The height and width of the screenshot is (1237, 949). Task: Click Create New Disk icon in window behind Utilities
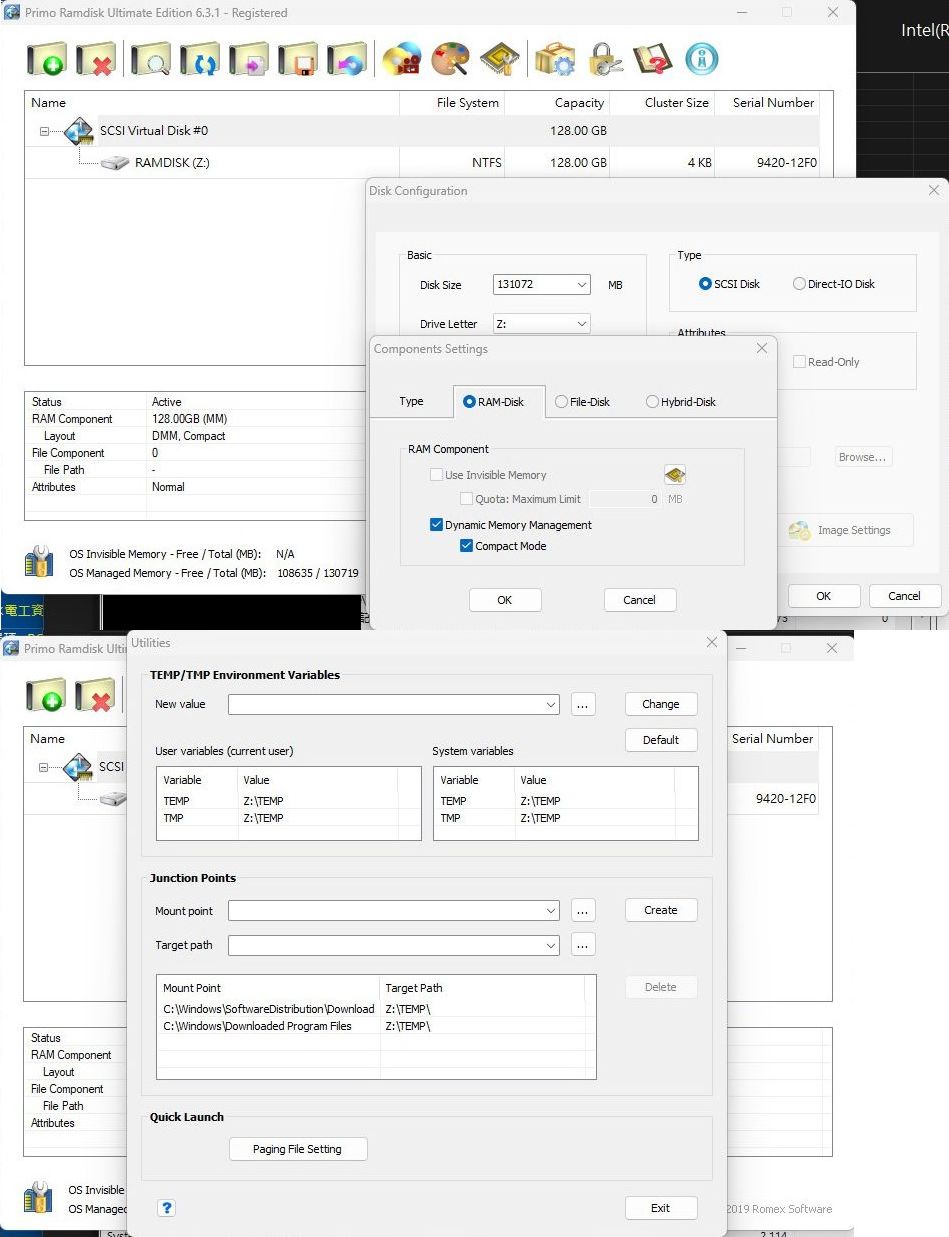(46, 695)
